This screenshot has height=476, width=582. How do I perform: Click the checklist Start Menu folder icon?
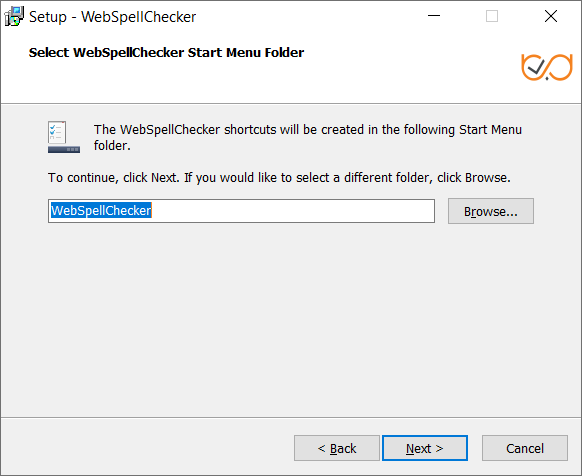[64, 137]
